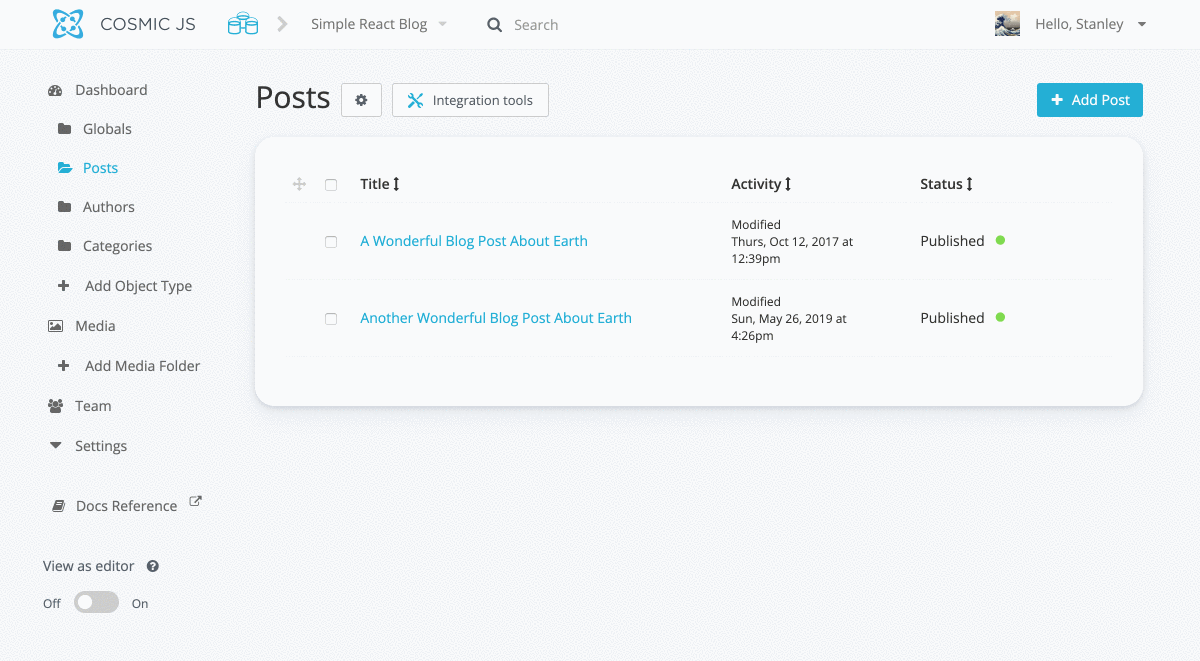Click the Docs Reference book icon
1200x661 pixels.
coord(59,506)
